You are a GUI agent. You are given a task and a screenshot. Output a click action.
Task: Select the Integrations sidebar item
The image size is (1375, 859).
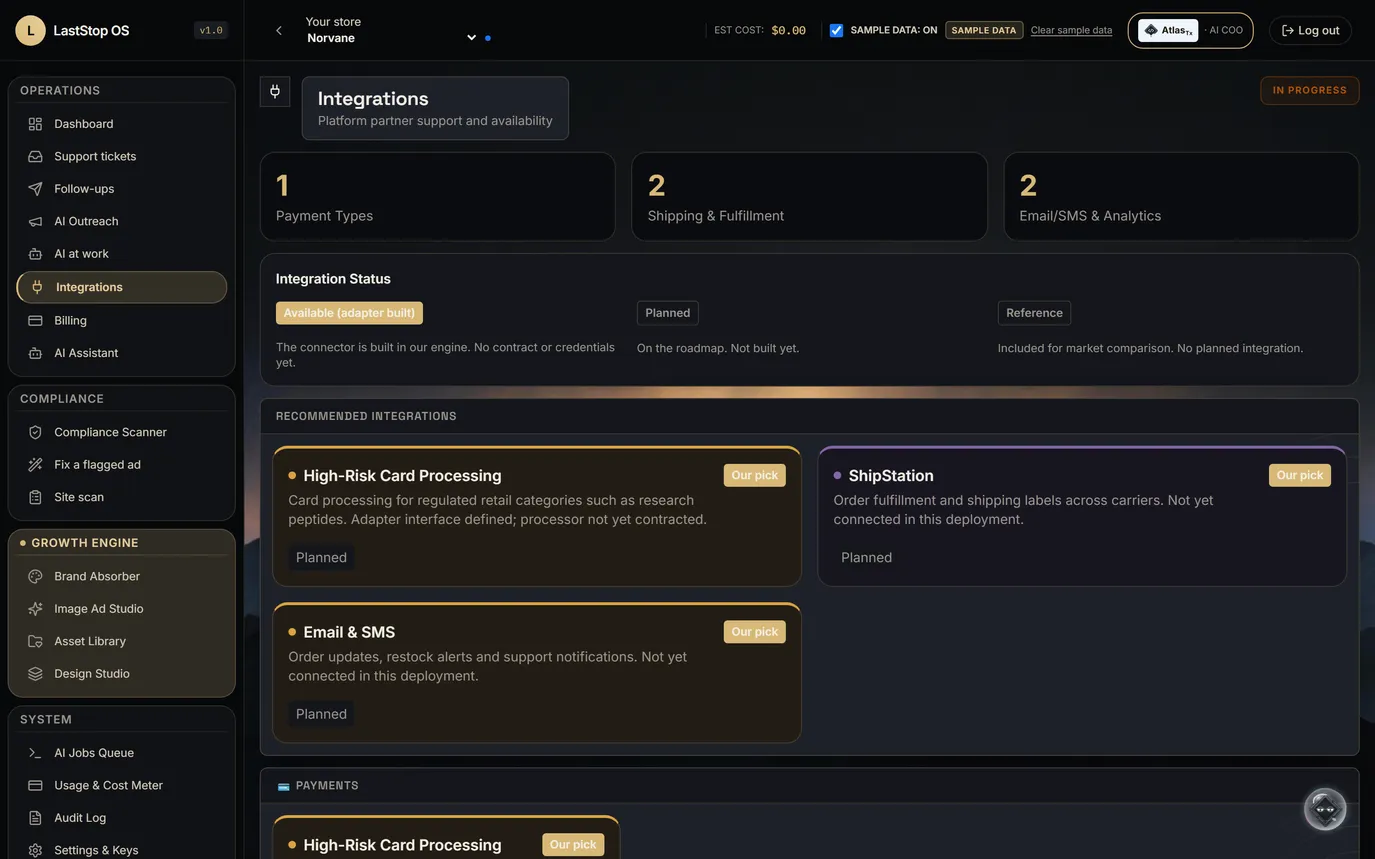click(122, 287)
